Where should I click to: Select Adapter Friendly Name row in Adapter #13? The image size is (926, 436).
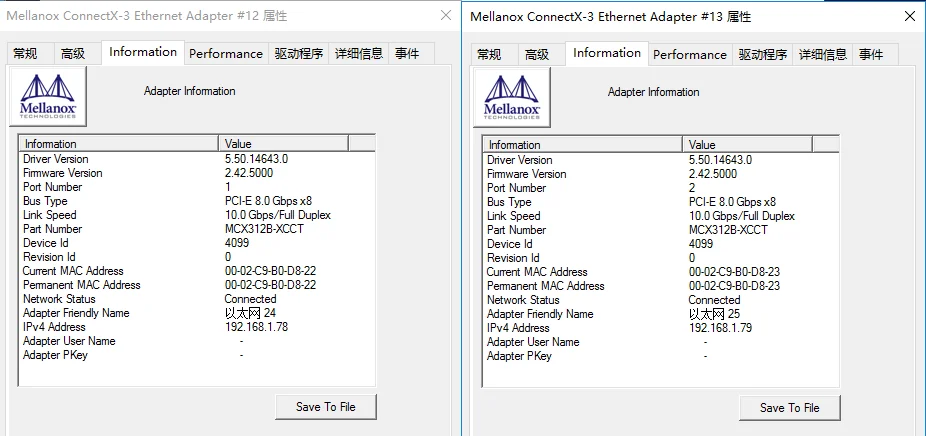click(661, 314)
